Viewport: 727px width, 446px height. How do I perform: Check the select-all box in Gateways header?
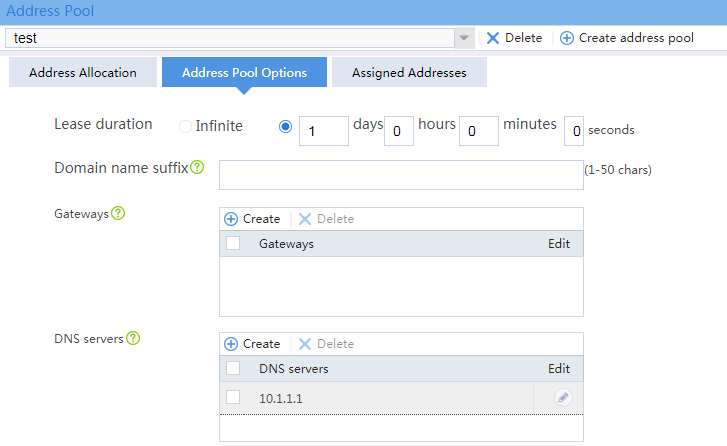[x=233, y=243]
